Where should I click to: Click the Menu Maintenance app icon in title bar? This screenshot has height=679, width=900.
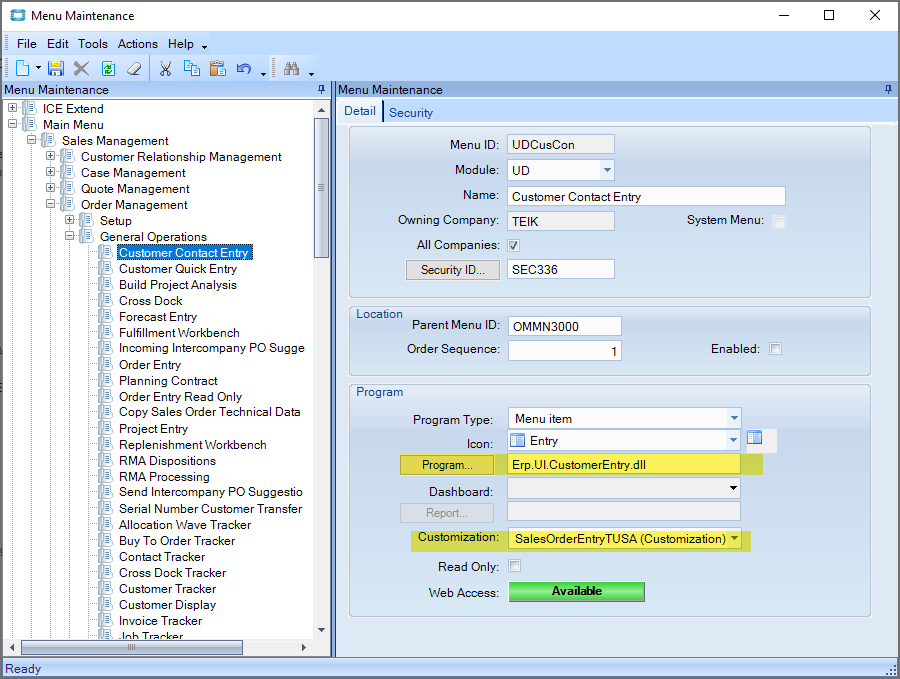(18, 15)
